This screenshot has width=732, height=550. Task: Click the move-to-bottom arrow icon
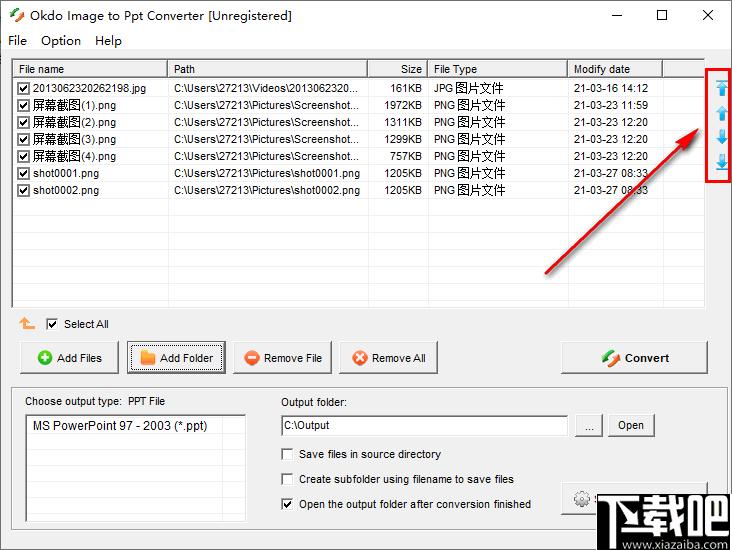[722, 162]
